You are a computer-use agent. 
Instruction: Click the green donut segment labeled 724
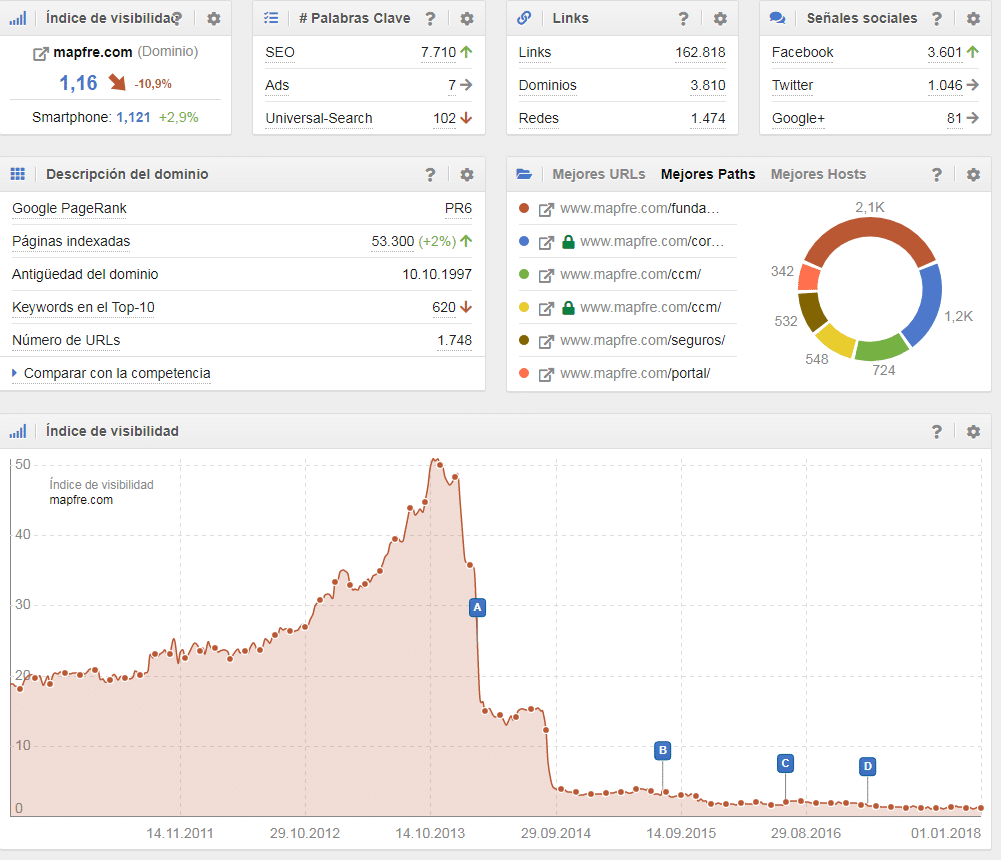point(881,349)
